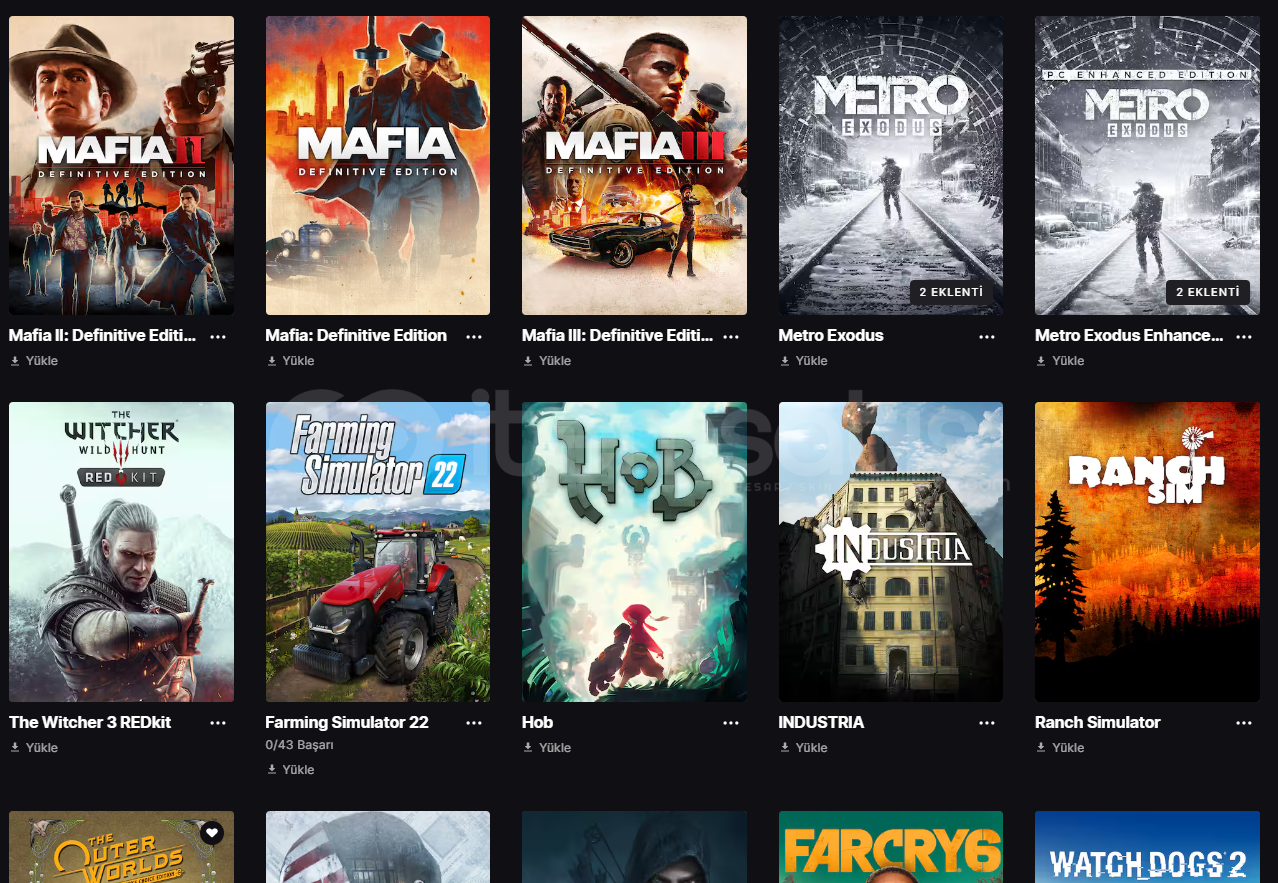Click the Hob cover art
This screenshot has height=883, width=1278.
[x=634, y=552]
